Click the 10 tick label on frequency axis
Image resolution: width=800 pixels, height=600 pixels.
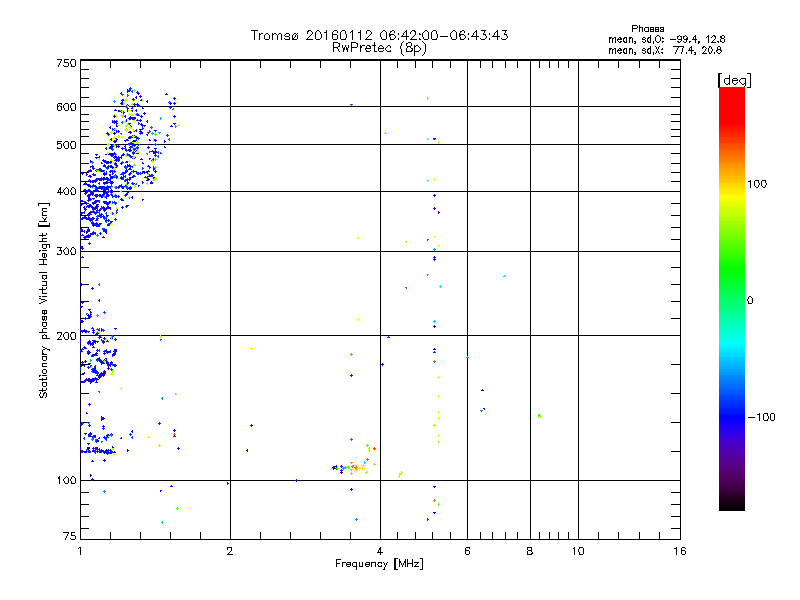(x=578, y=551)
